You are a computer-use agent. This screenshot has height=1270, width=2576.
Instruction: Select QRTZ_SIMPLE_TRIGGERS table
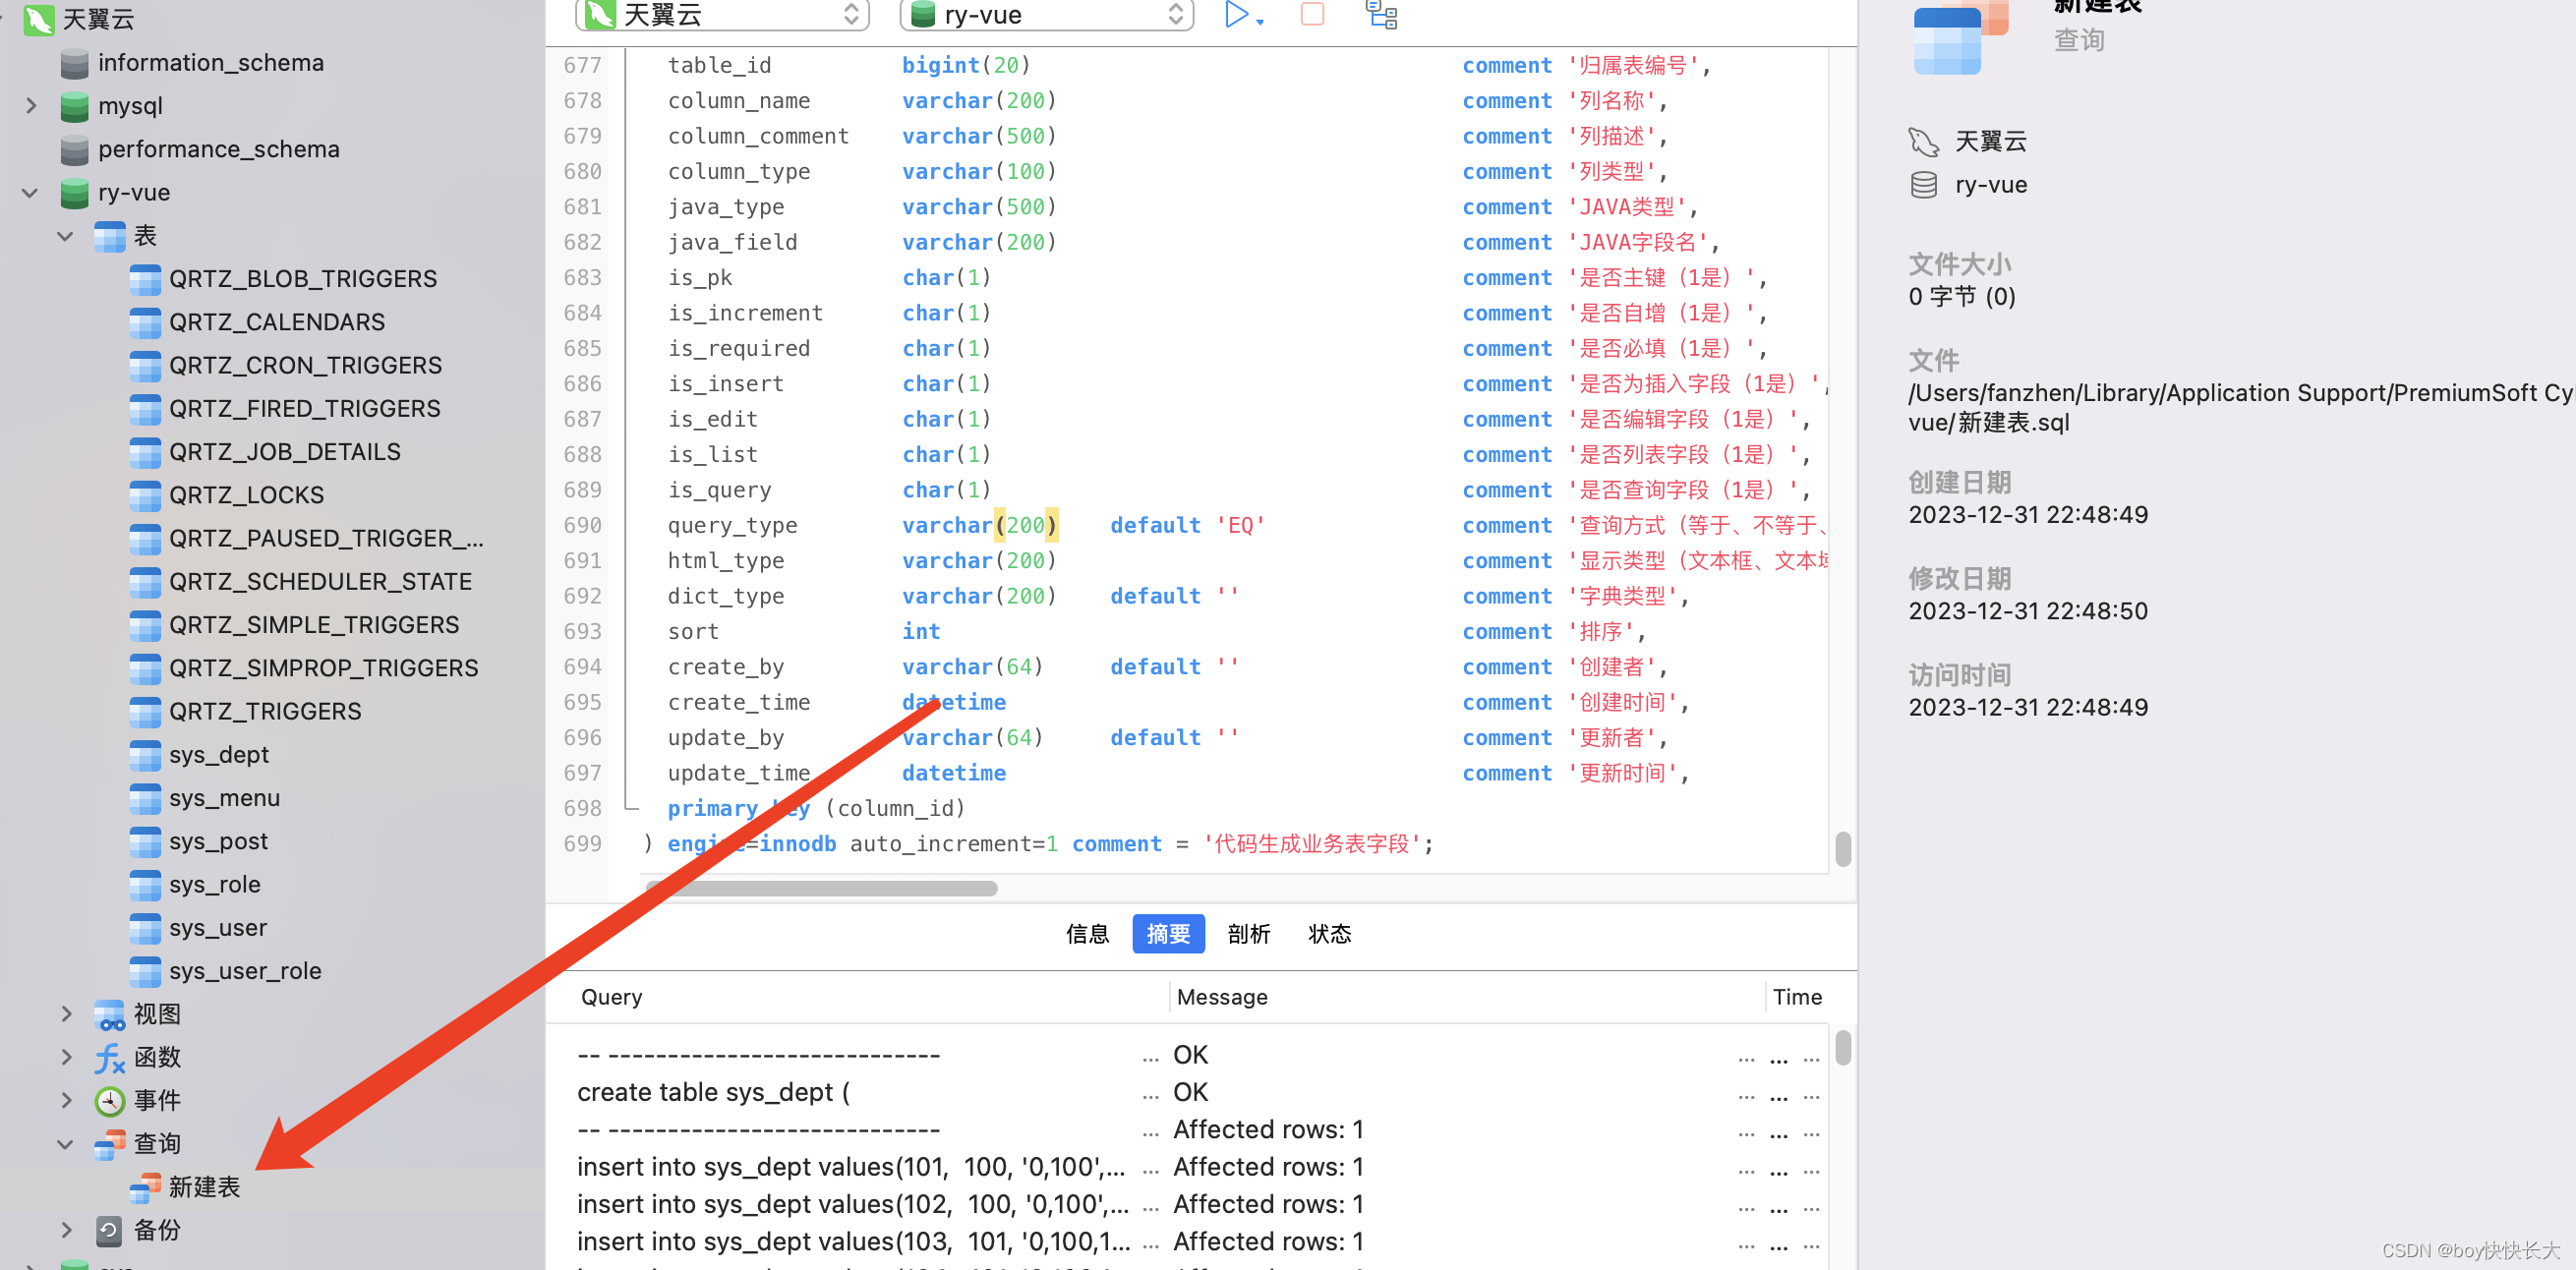314,625
